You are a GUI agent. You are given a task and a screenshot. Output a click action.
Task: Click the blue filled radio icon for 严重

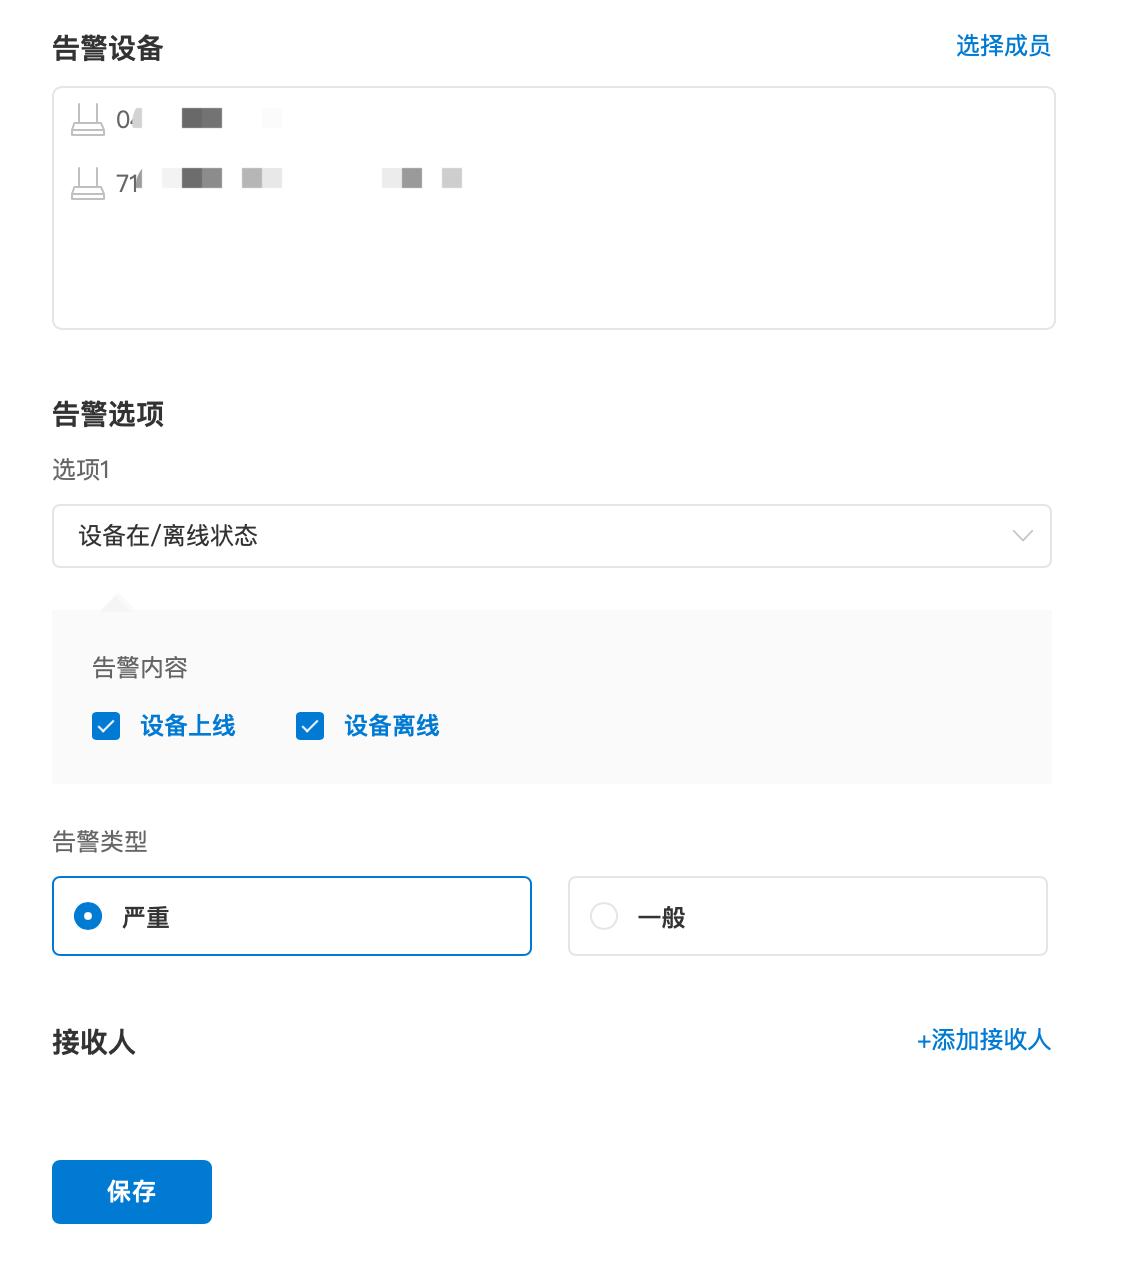89,915
